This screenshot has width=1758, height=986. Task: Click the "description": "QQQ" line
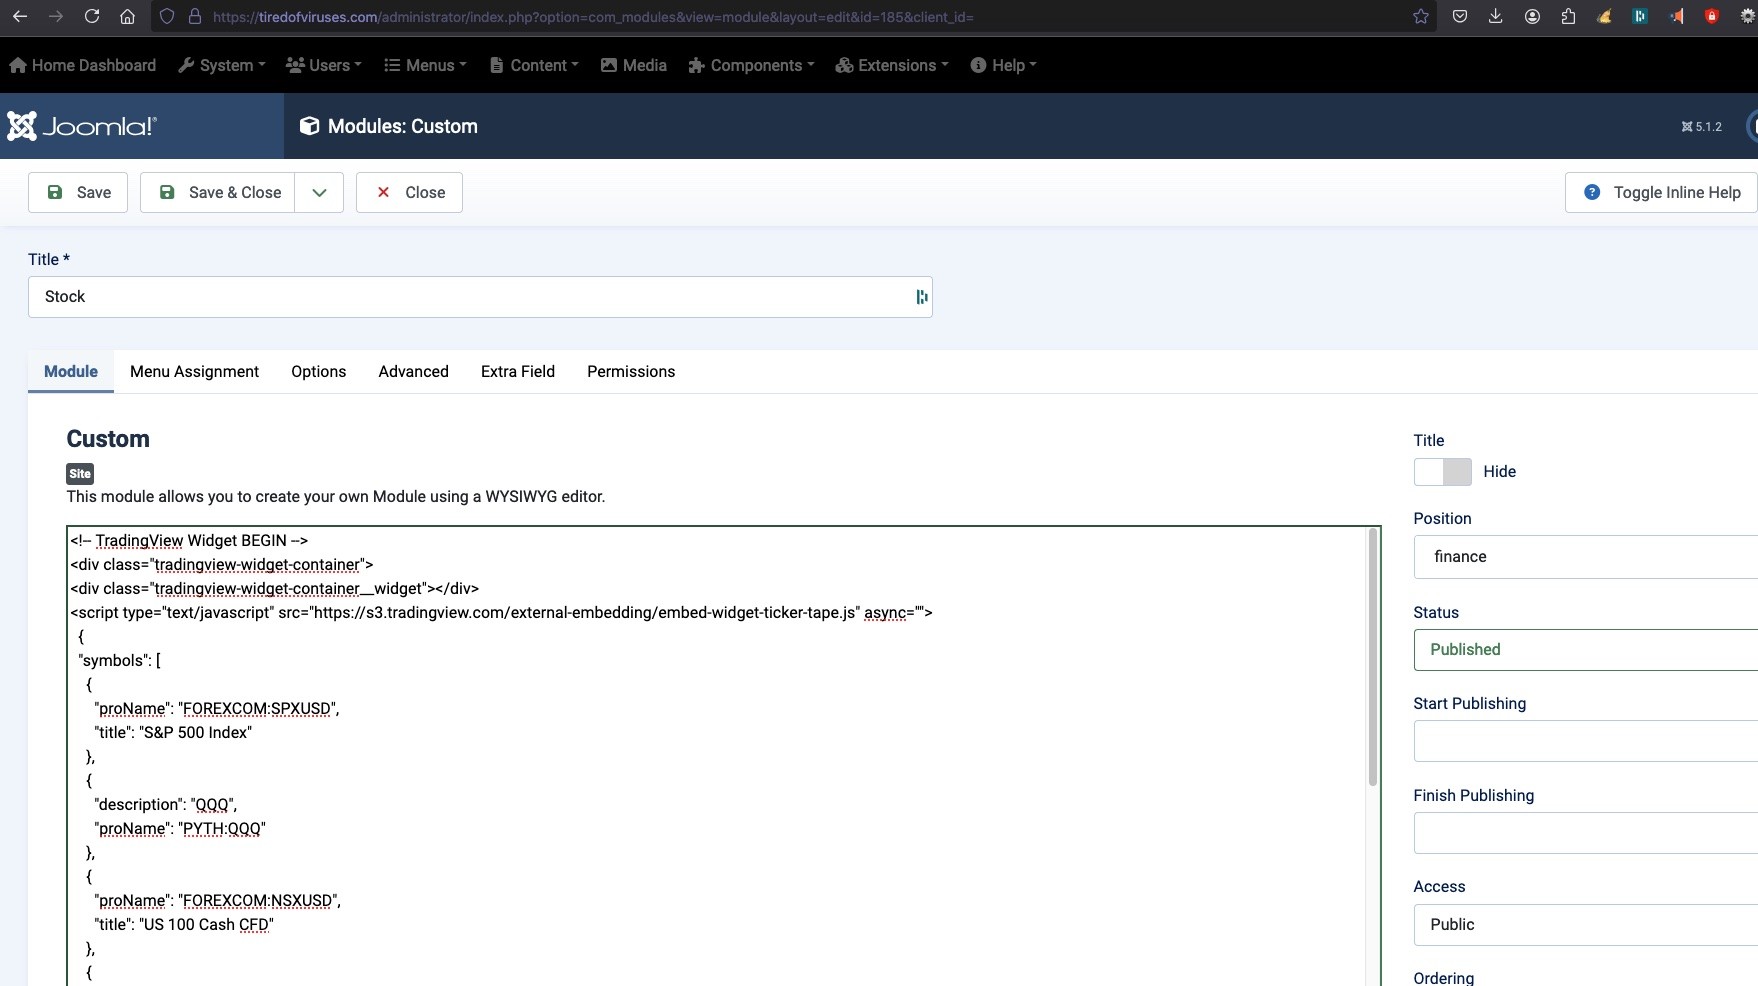click(x=165, y=805)
